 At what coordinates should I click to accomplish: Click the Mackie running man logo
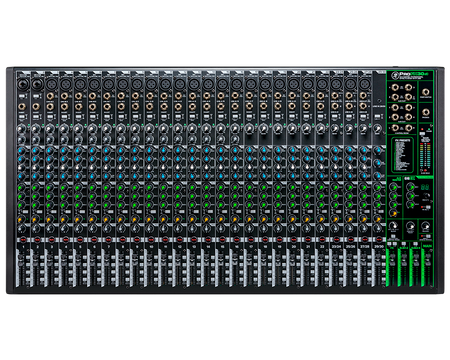[395, 75]
